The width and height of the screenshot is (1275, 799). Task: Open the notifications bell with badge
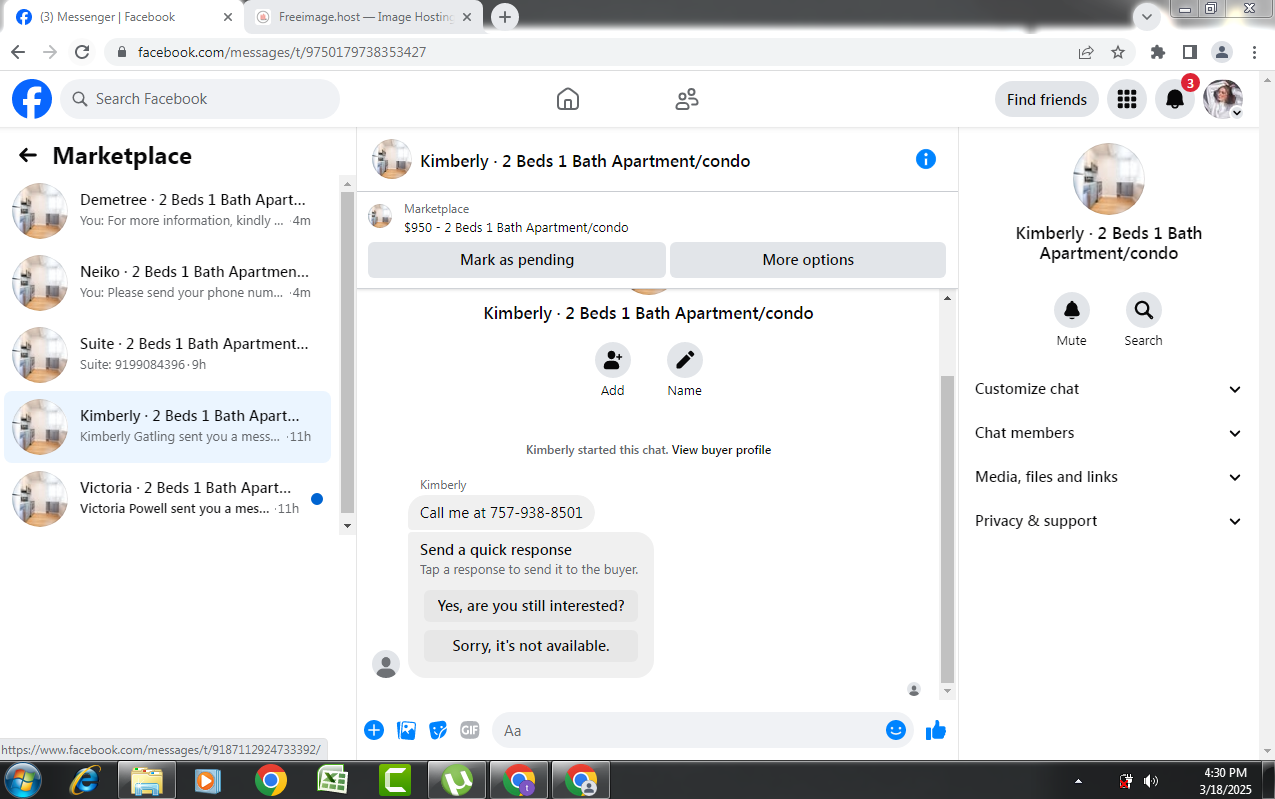click(x=1175, y=99)
